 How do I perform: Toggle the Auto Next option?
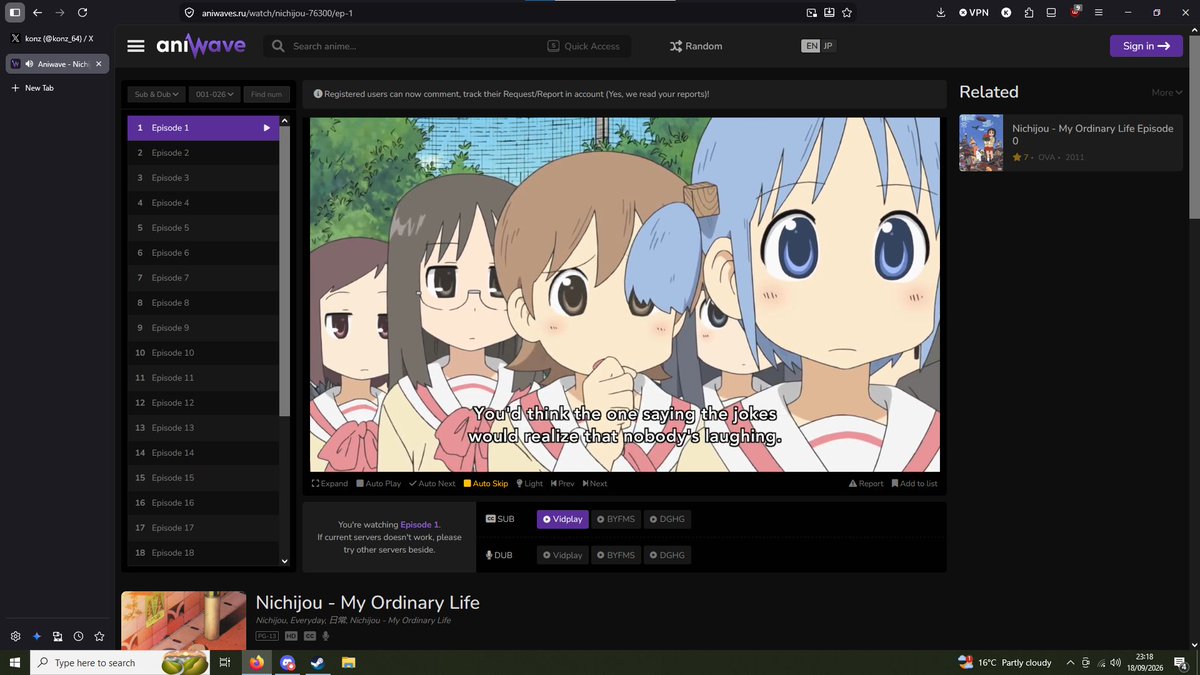pyautogui.click(x=432, y=484)
